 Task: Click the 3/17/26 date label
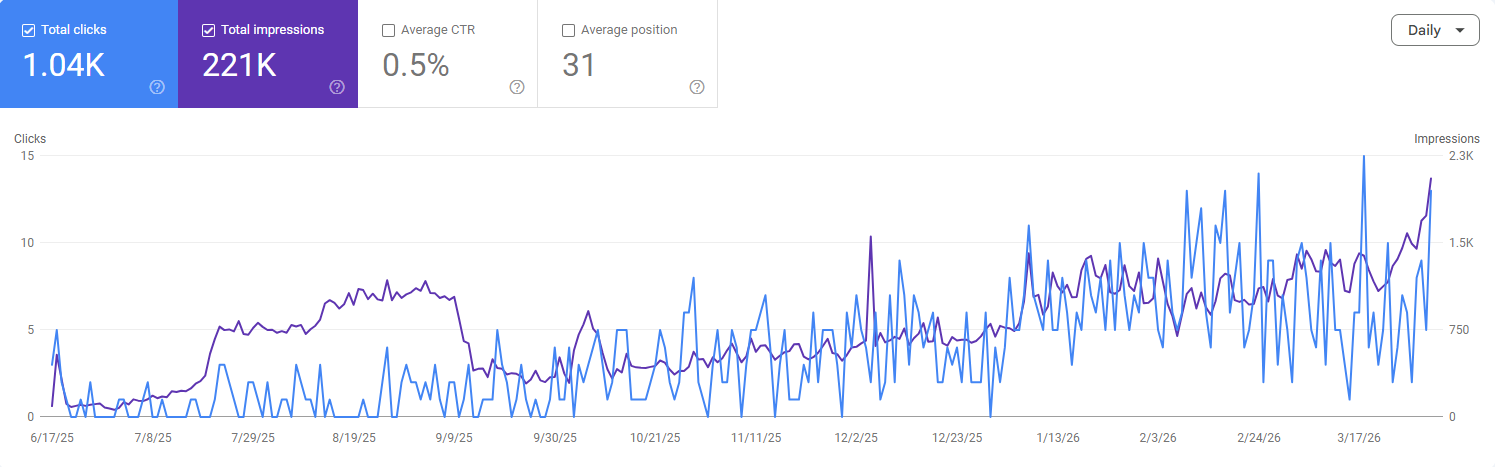pos(1359,438)
